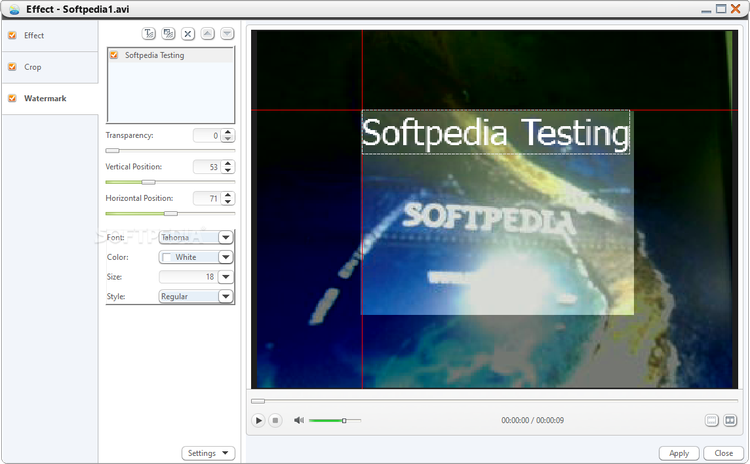Image resolution: width=750 pixels, height=464 pixels.
Task: Select the Softpedia Testing watermark text in preview
Action: [x=496, y=133]
